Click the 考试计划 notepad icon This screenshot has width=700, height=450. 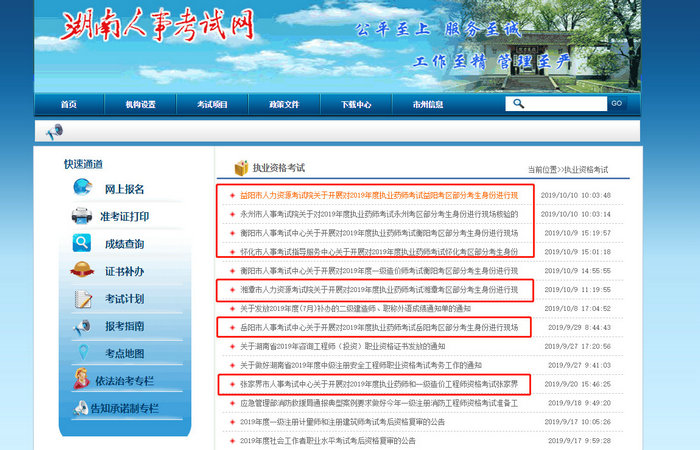coord(82,298)
